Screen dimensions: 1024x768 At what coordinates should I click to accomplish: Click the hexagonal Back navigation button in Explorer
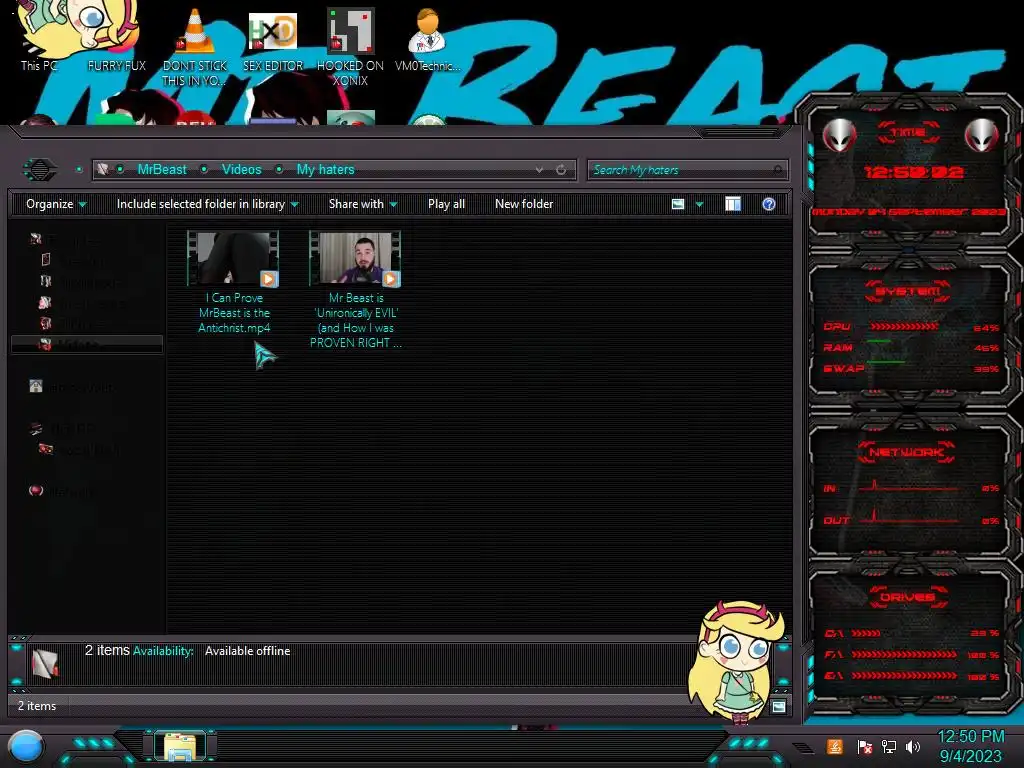(x=40, y=170)
